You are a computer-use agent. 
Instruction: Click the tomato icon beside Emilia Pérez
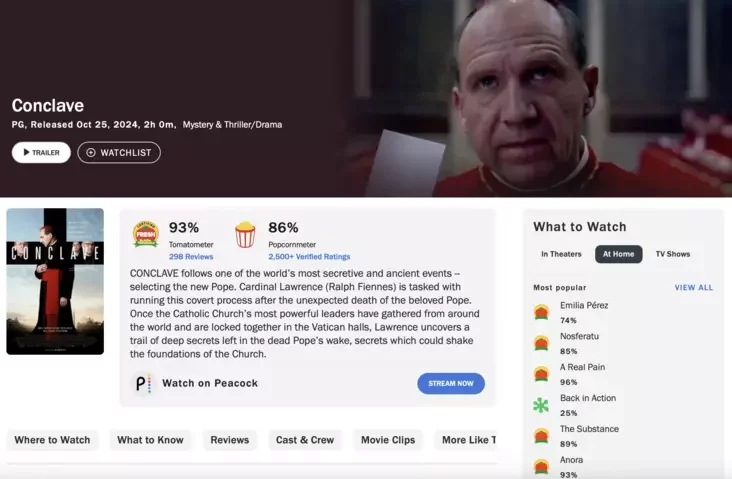[541, 312]
